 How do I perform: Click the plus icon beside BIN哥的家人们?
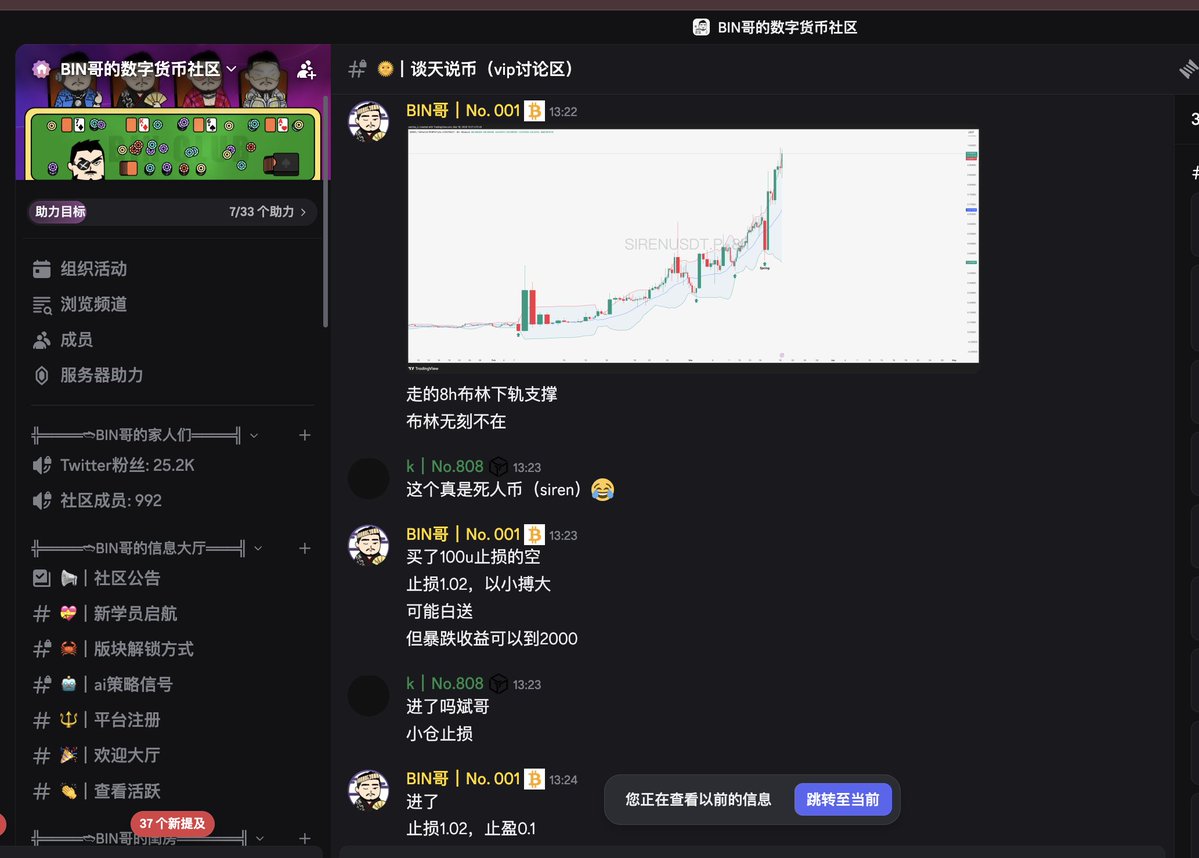[x=304, y=435]
